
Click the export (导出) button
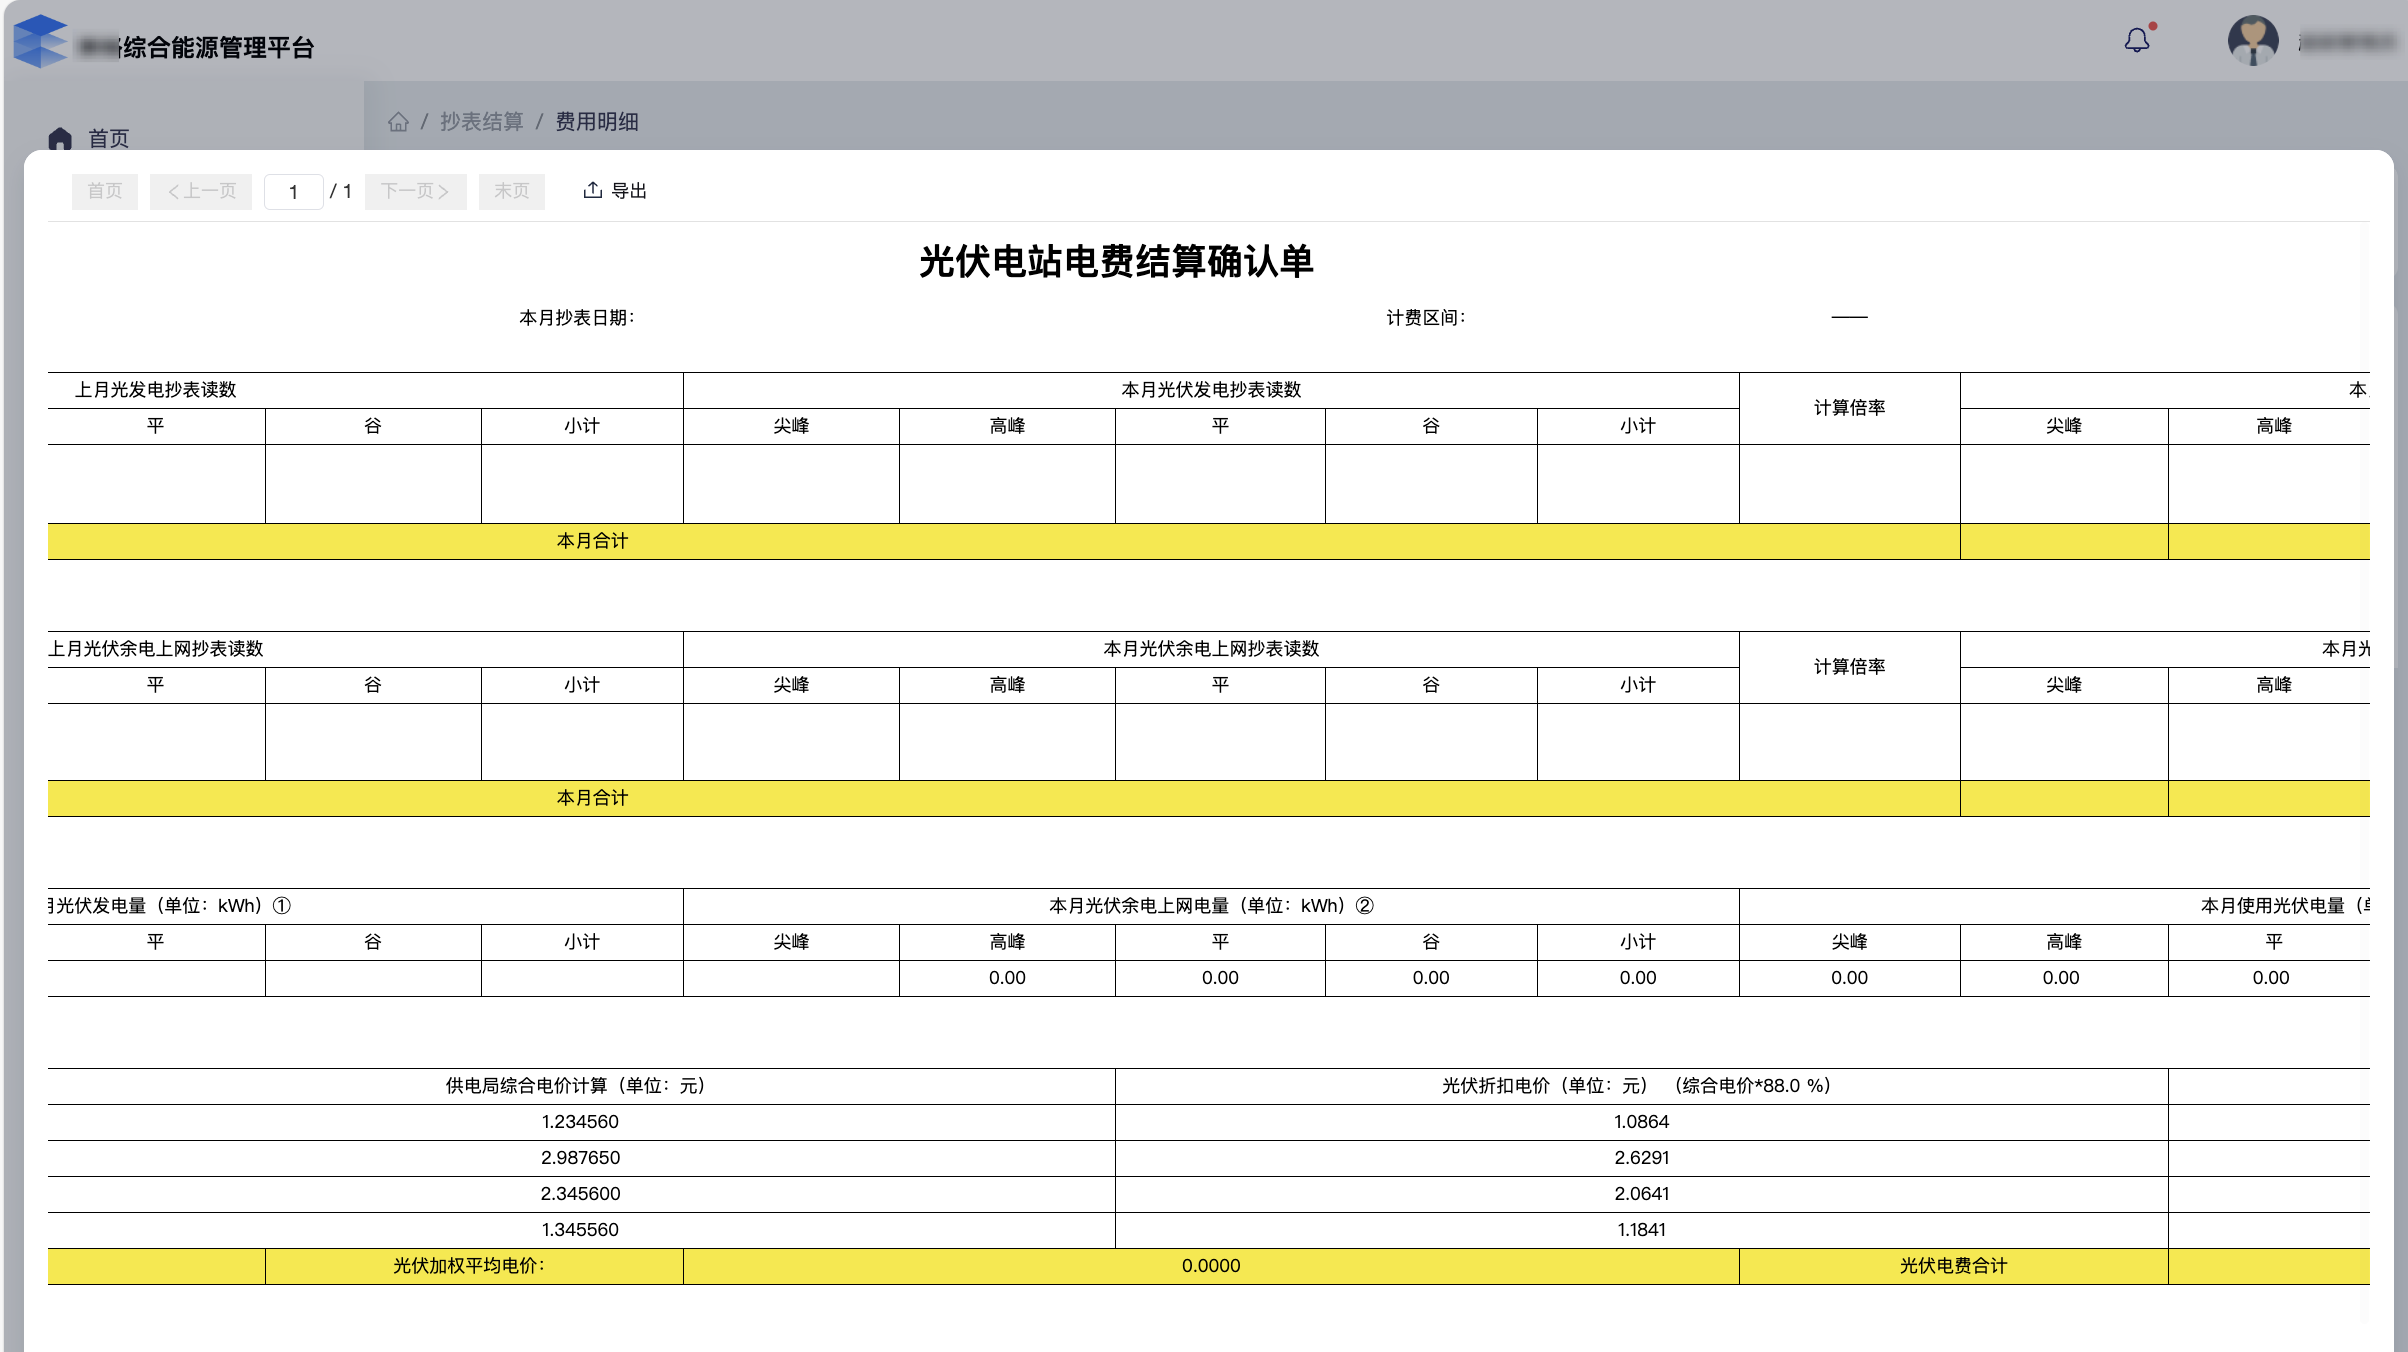[x=615, y=191]
